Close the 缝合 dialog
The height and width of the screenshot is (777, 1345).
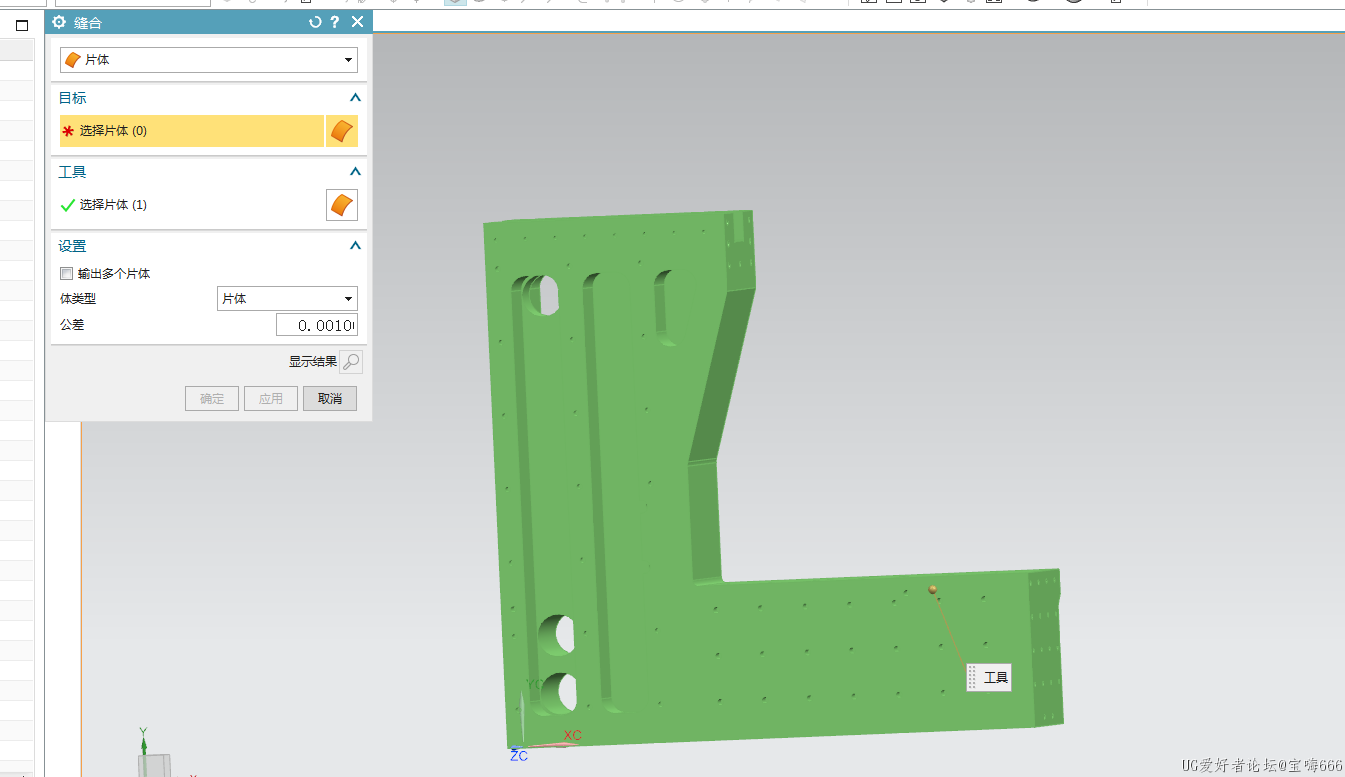point(357,22)
